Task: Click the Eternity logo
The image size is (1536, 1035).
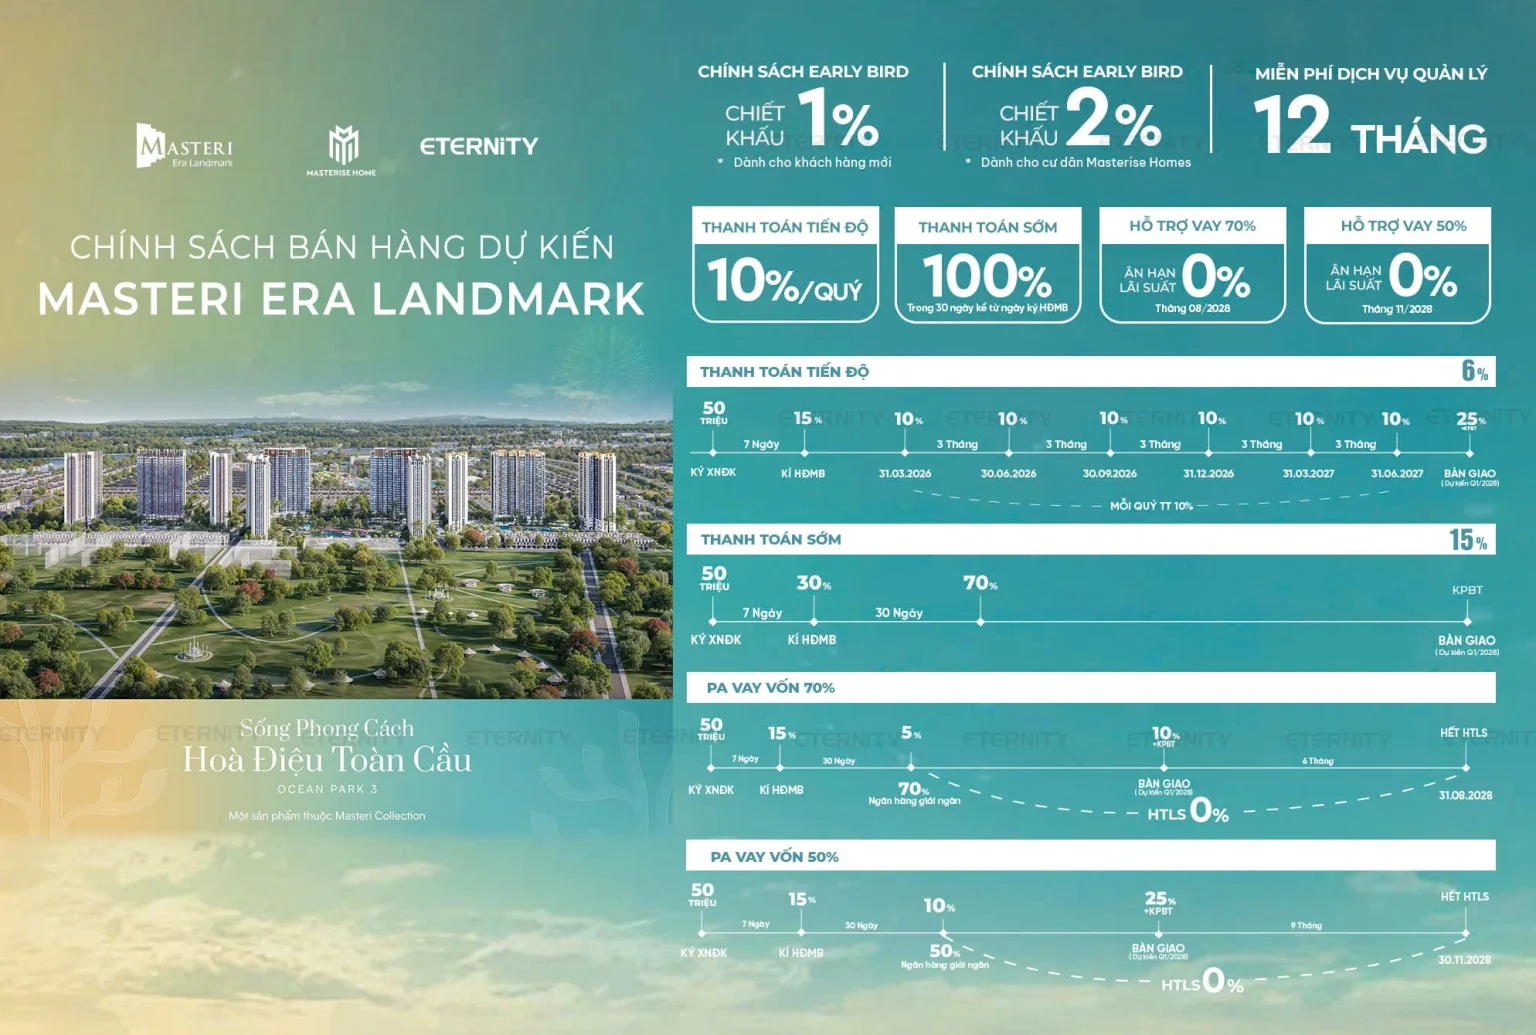Action: [x=478, y=146]
